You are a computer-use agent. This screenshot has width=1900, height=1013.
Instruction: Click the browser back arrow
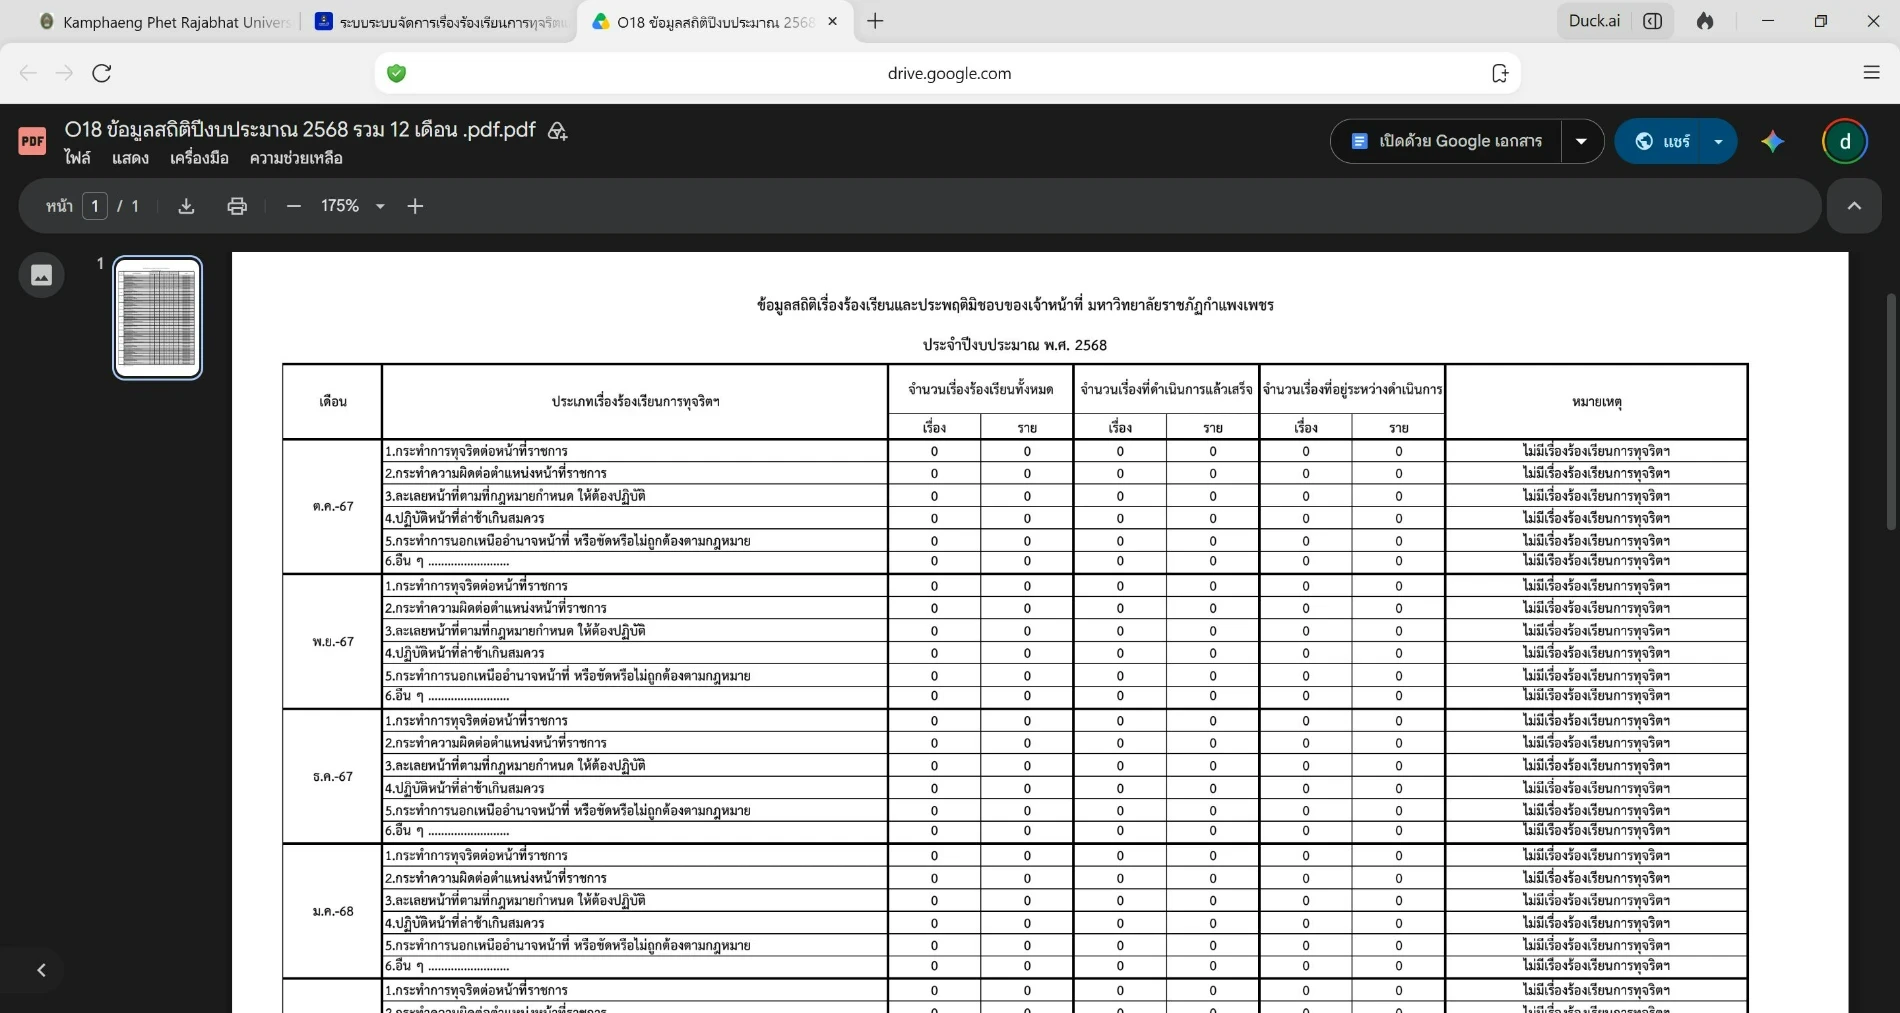(x=28, y=73)
